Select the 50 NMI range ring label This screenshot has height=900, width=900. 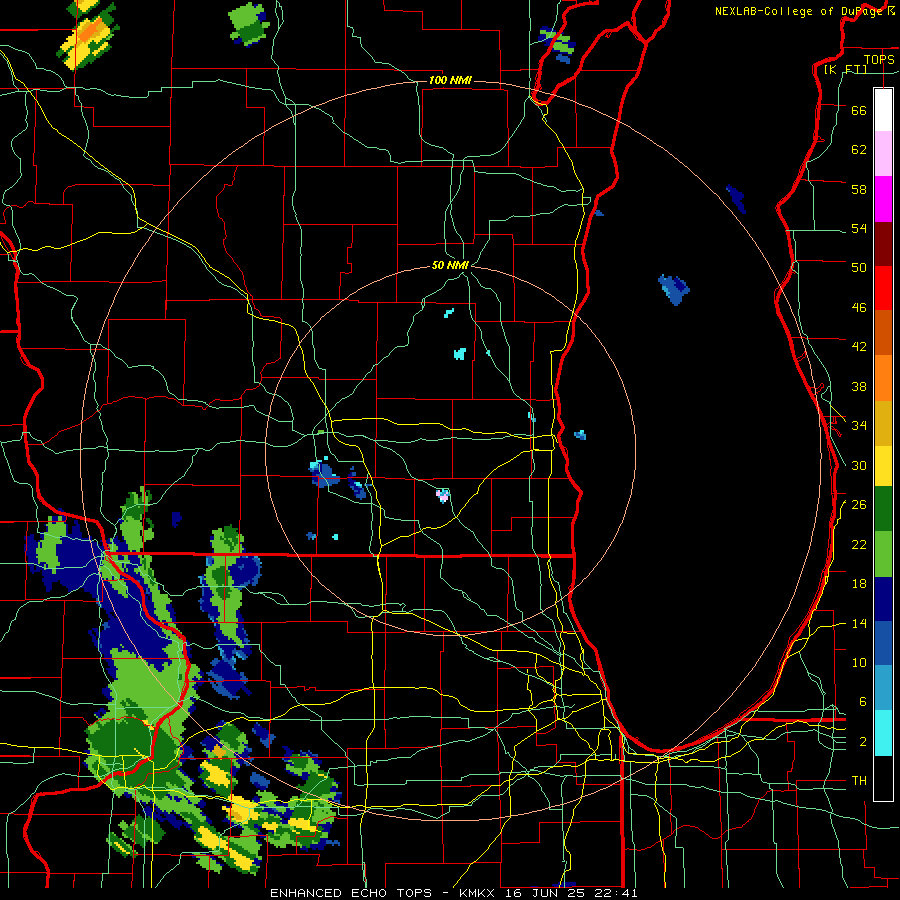coord(450,265)
